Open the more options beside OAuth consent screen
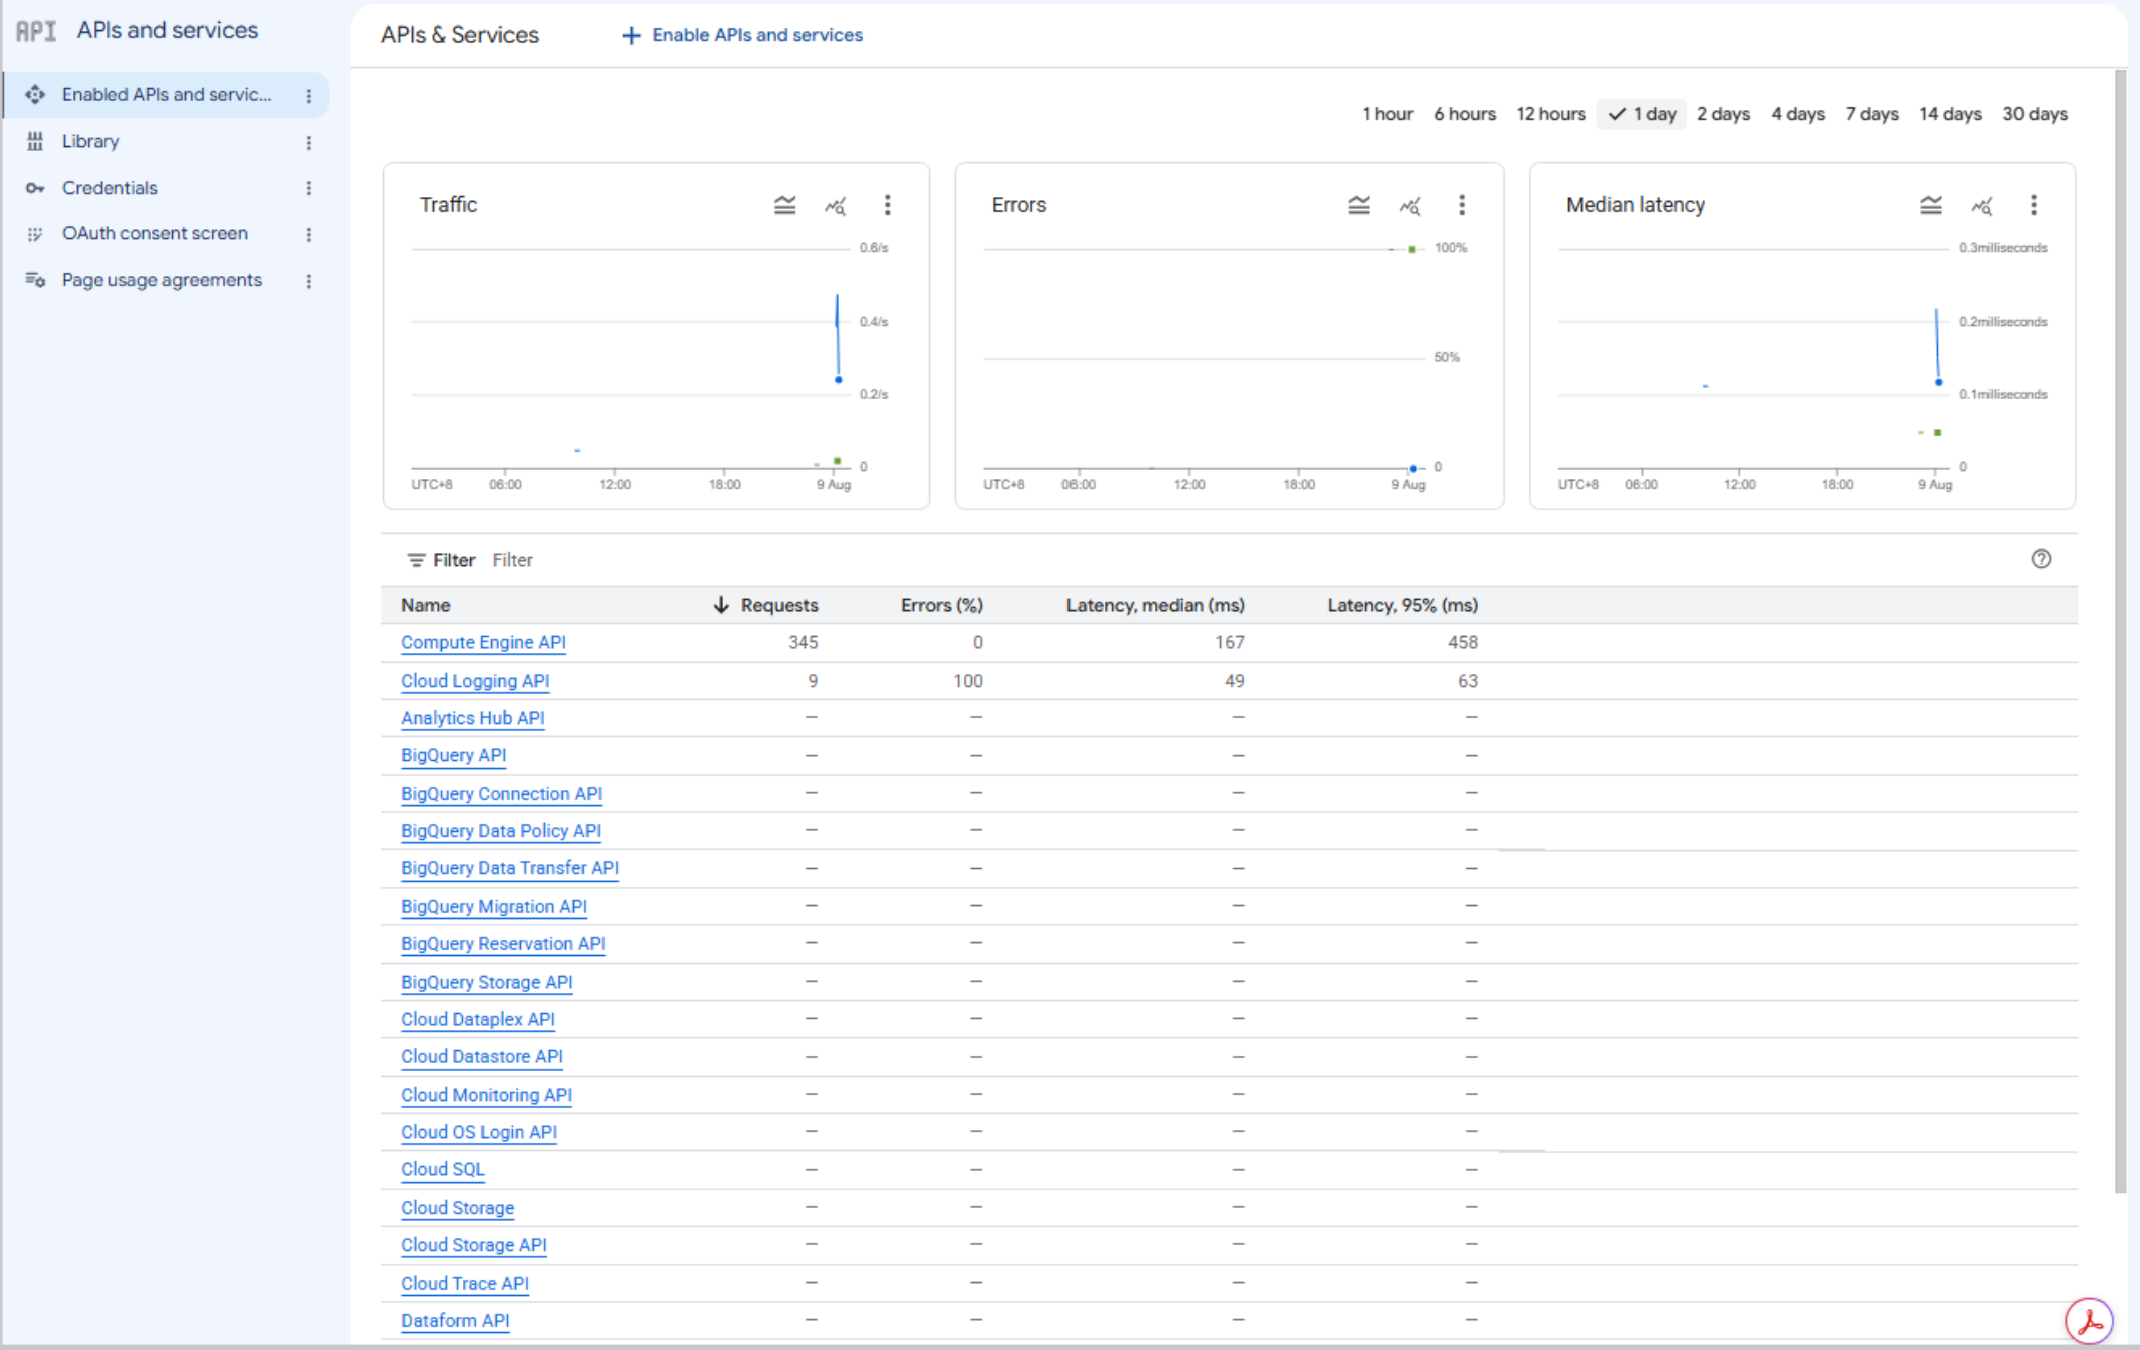This screenshot has height=1350, width=2140. click(x=309, y=234)
